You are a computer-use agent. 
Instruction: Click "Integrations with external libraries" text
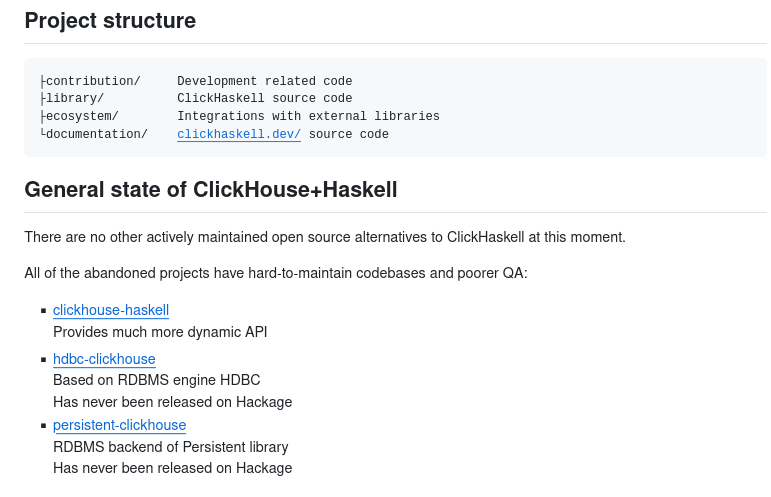[x=308, y=116]
